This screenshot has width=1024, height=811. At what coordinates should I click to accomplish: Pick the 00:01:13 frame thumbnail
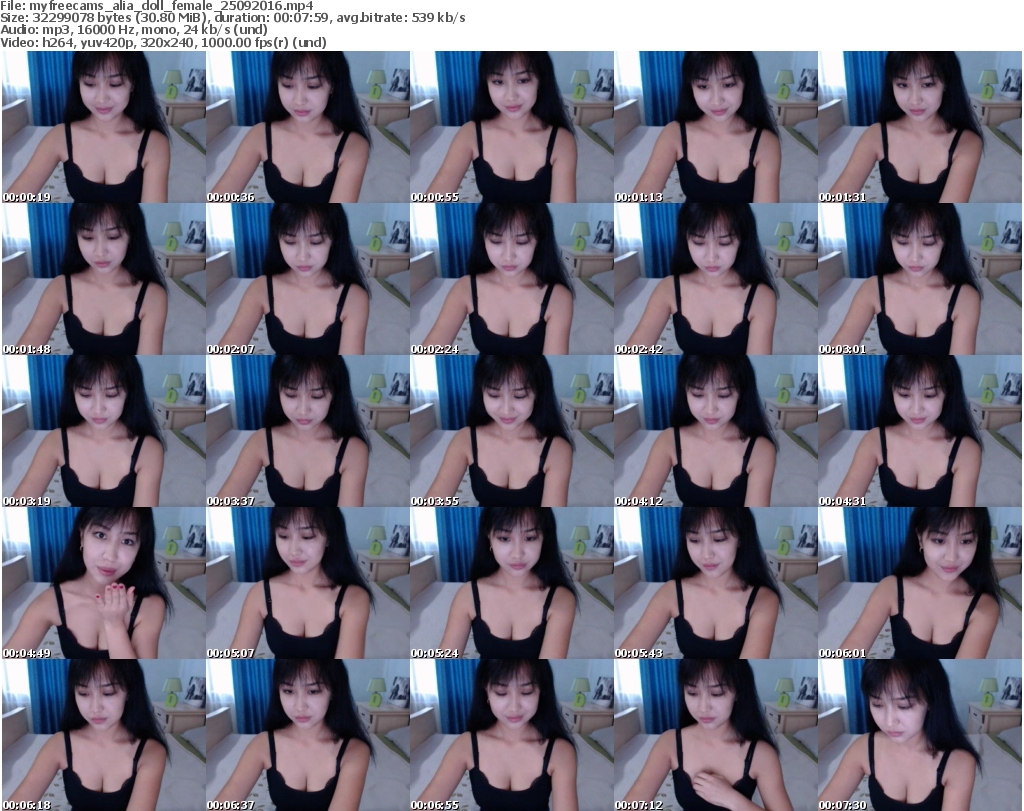tap(716, 127)
